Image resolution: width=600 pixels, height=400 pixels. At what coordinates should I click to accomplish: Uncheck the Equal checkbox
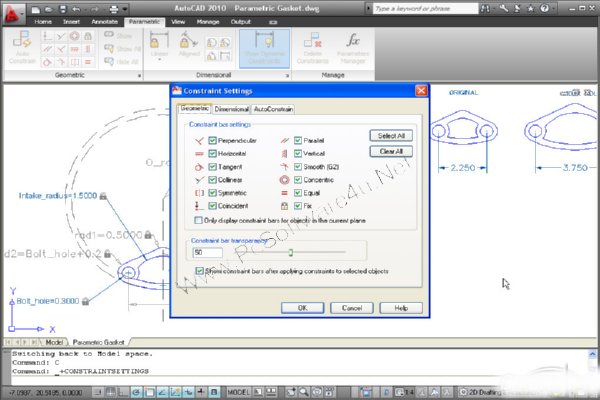[298, 193]
